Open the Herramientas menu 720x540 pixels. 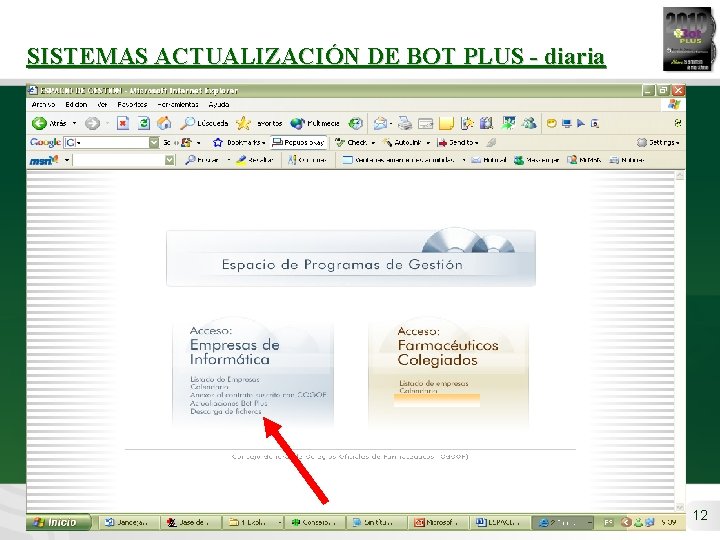tap(178, 105)
